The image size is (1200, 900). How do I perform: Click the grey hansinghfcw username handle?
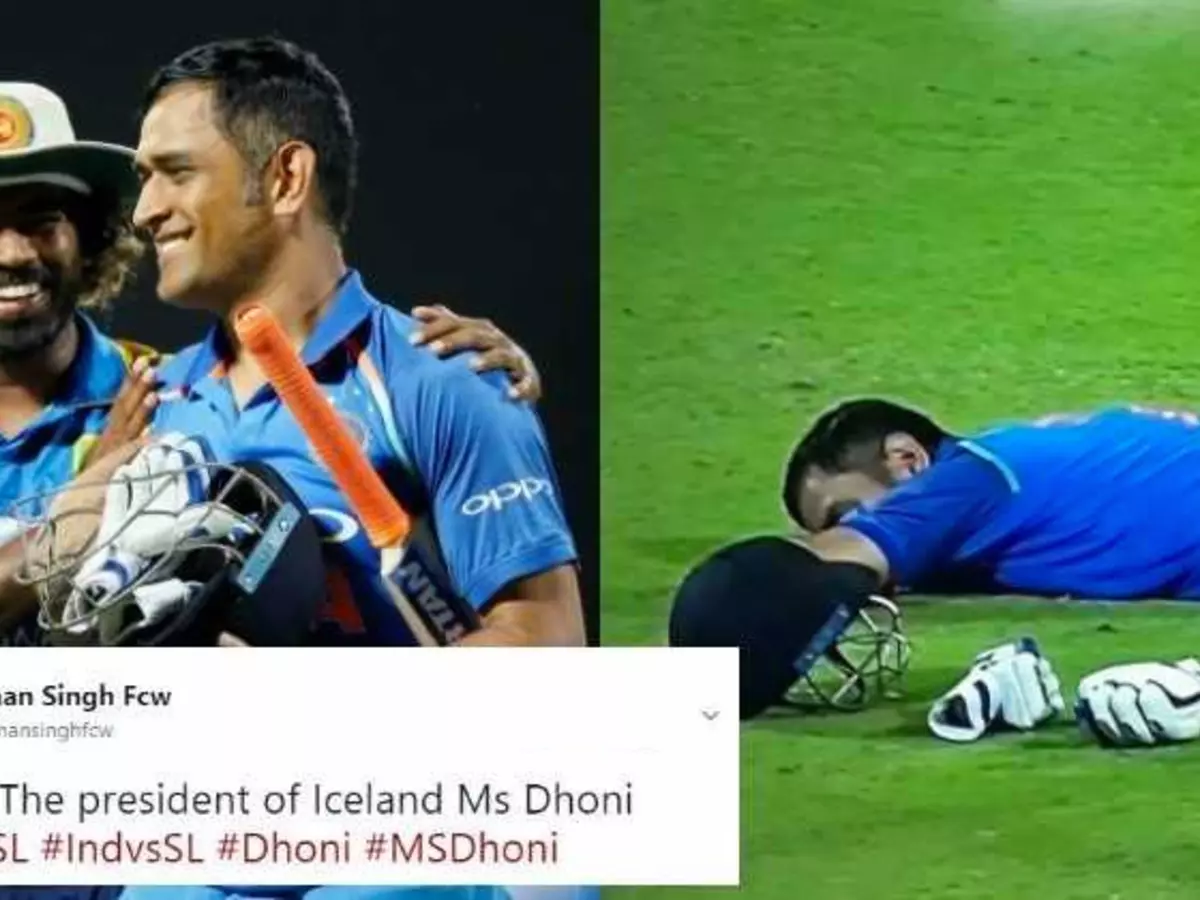[57, 730]
